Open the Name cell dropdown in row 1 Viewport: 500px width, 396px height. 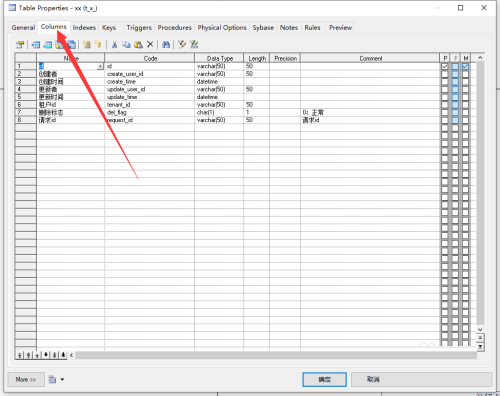(100, 66)
